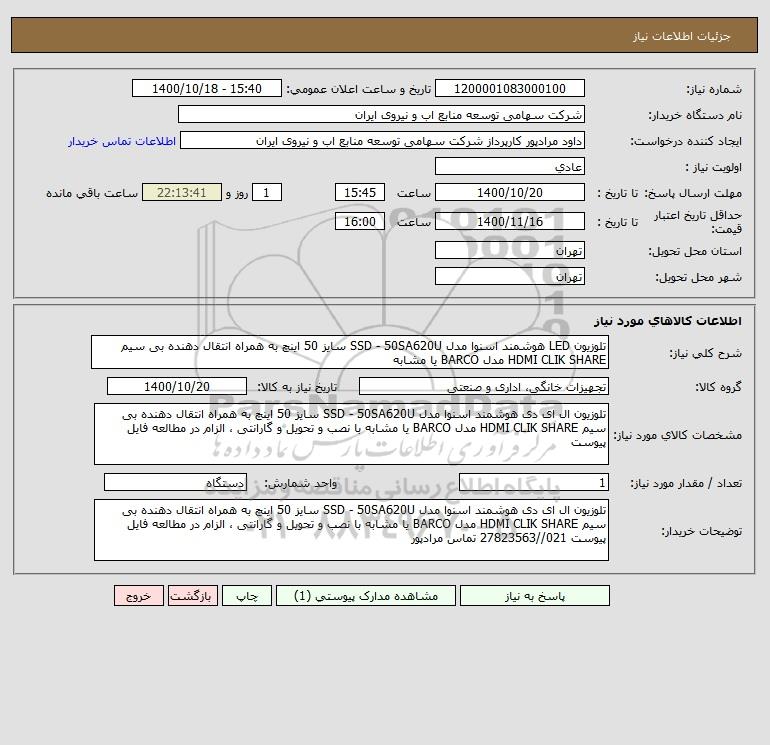Click the واحد شمارش field دستگاه
The width and height of the screenshot is (770, 745).
click(x=175, y=482)
